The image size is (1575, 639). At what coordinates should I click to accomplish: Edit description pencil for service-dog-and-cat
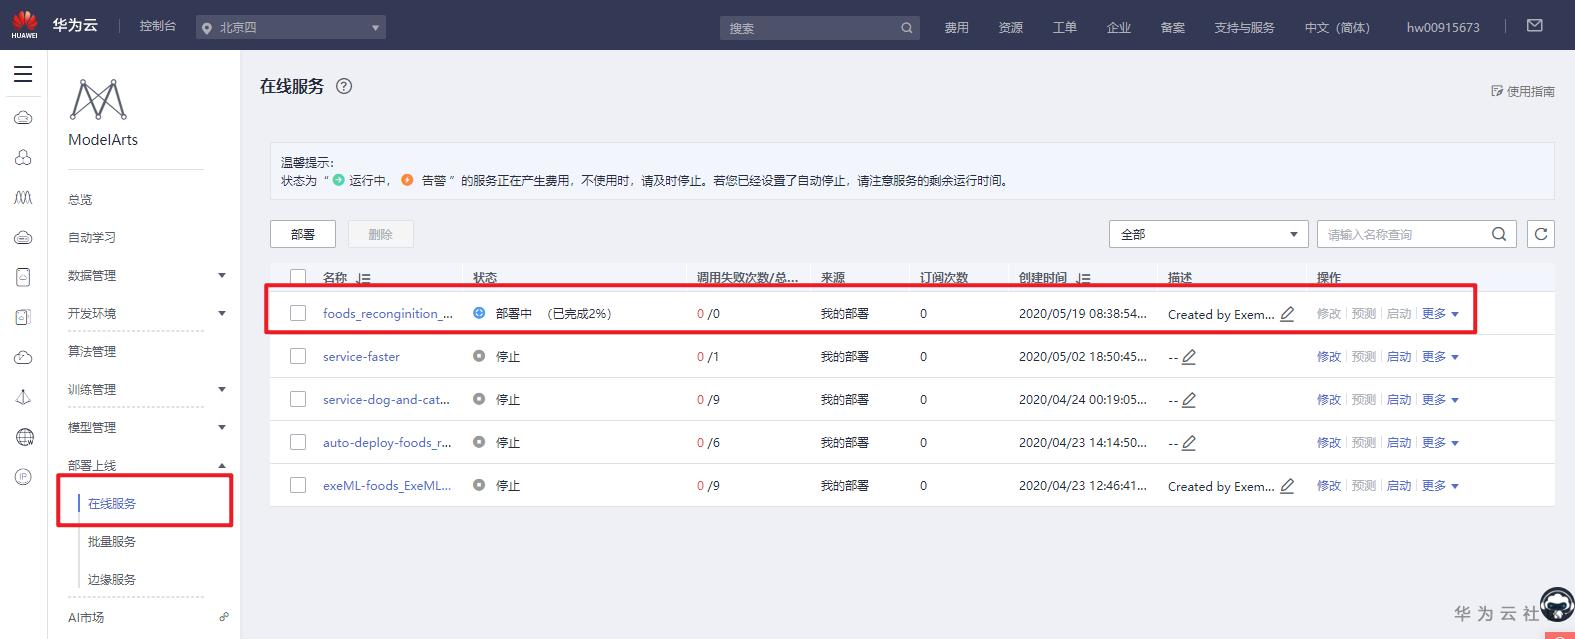(x=1189, y=400)
